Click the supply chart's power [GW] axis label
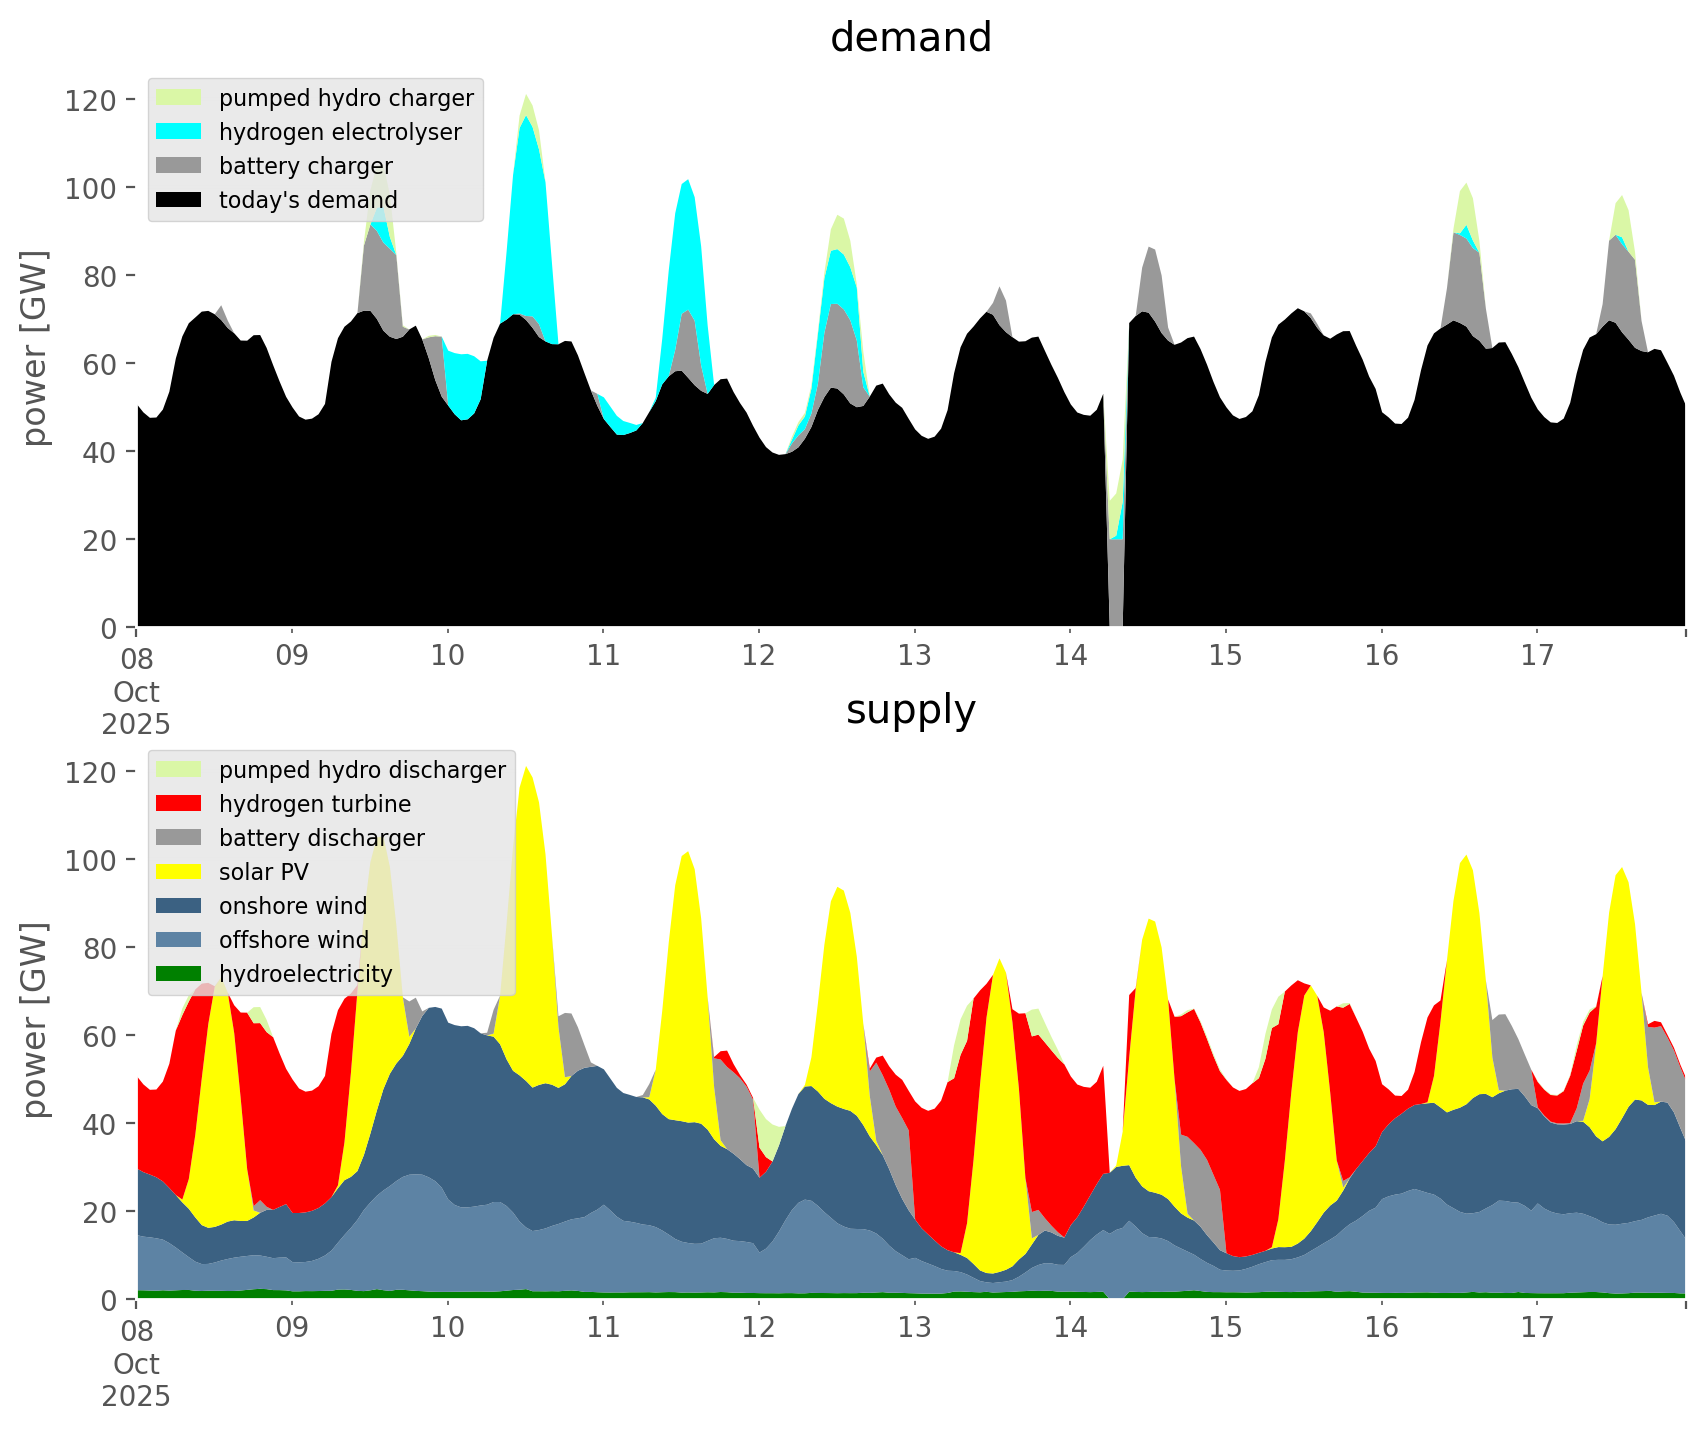 pos(34,1020)
